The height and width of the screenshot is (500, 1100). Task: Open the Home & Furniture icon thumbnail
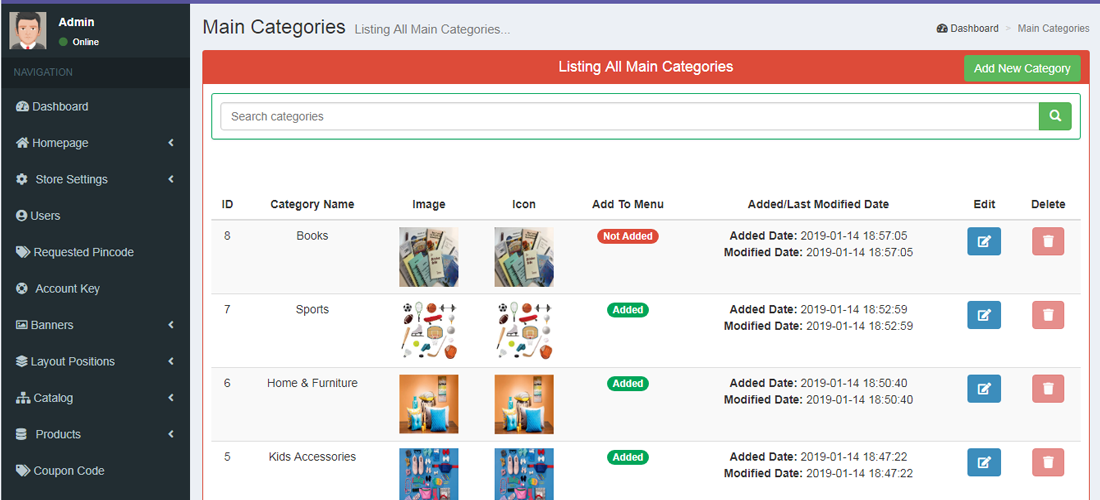tap(524, 404)
